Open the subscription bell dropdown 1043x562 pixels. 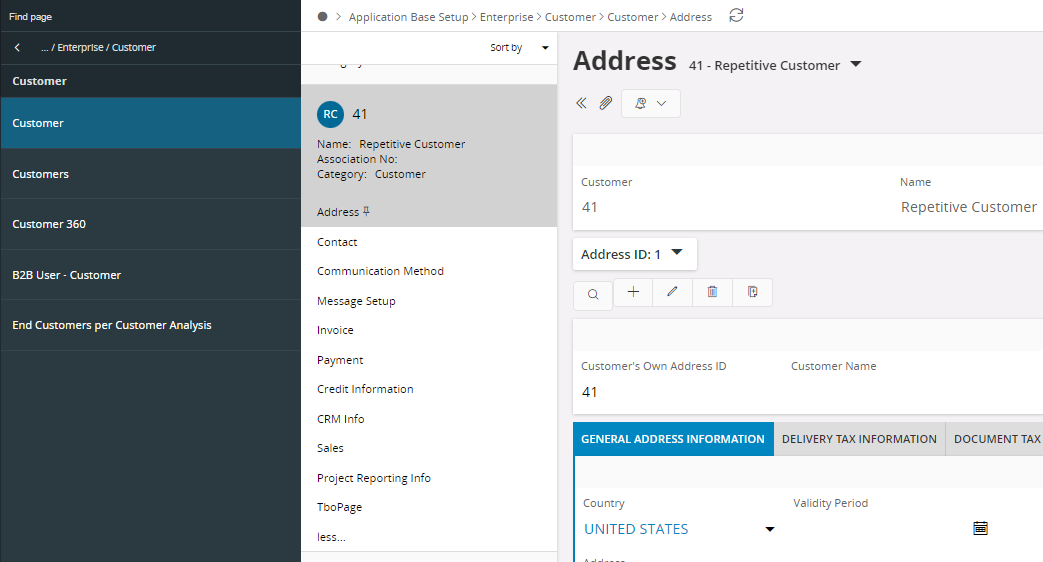(651, 103)
